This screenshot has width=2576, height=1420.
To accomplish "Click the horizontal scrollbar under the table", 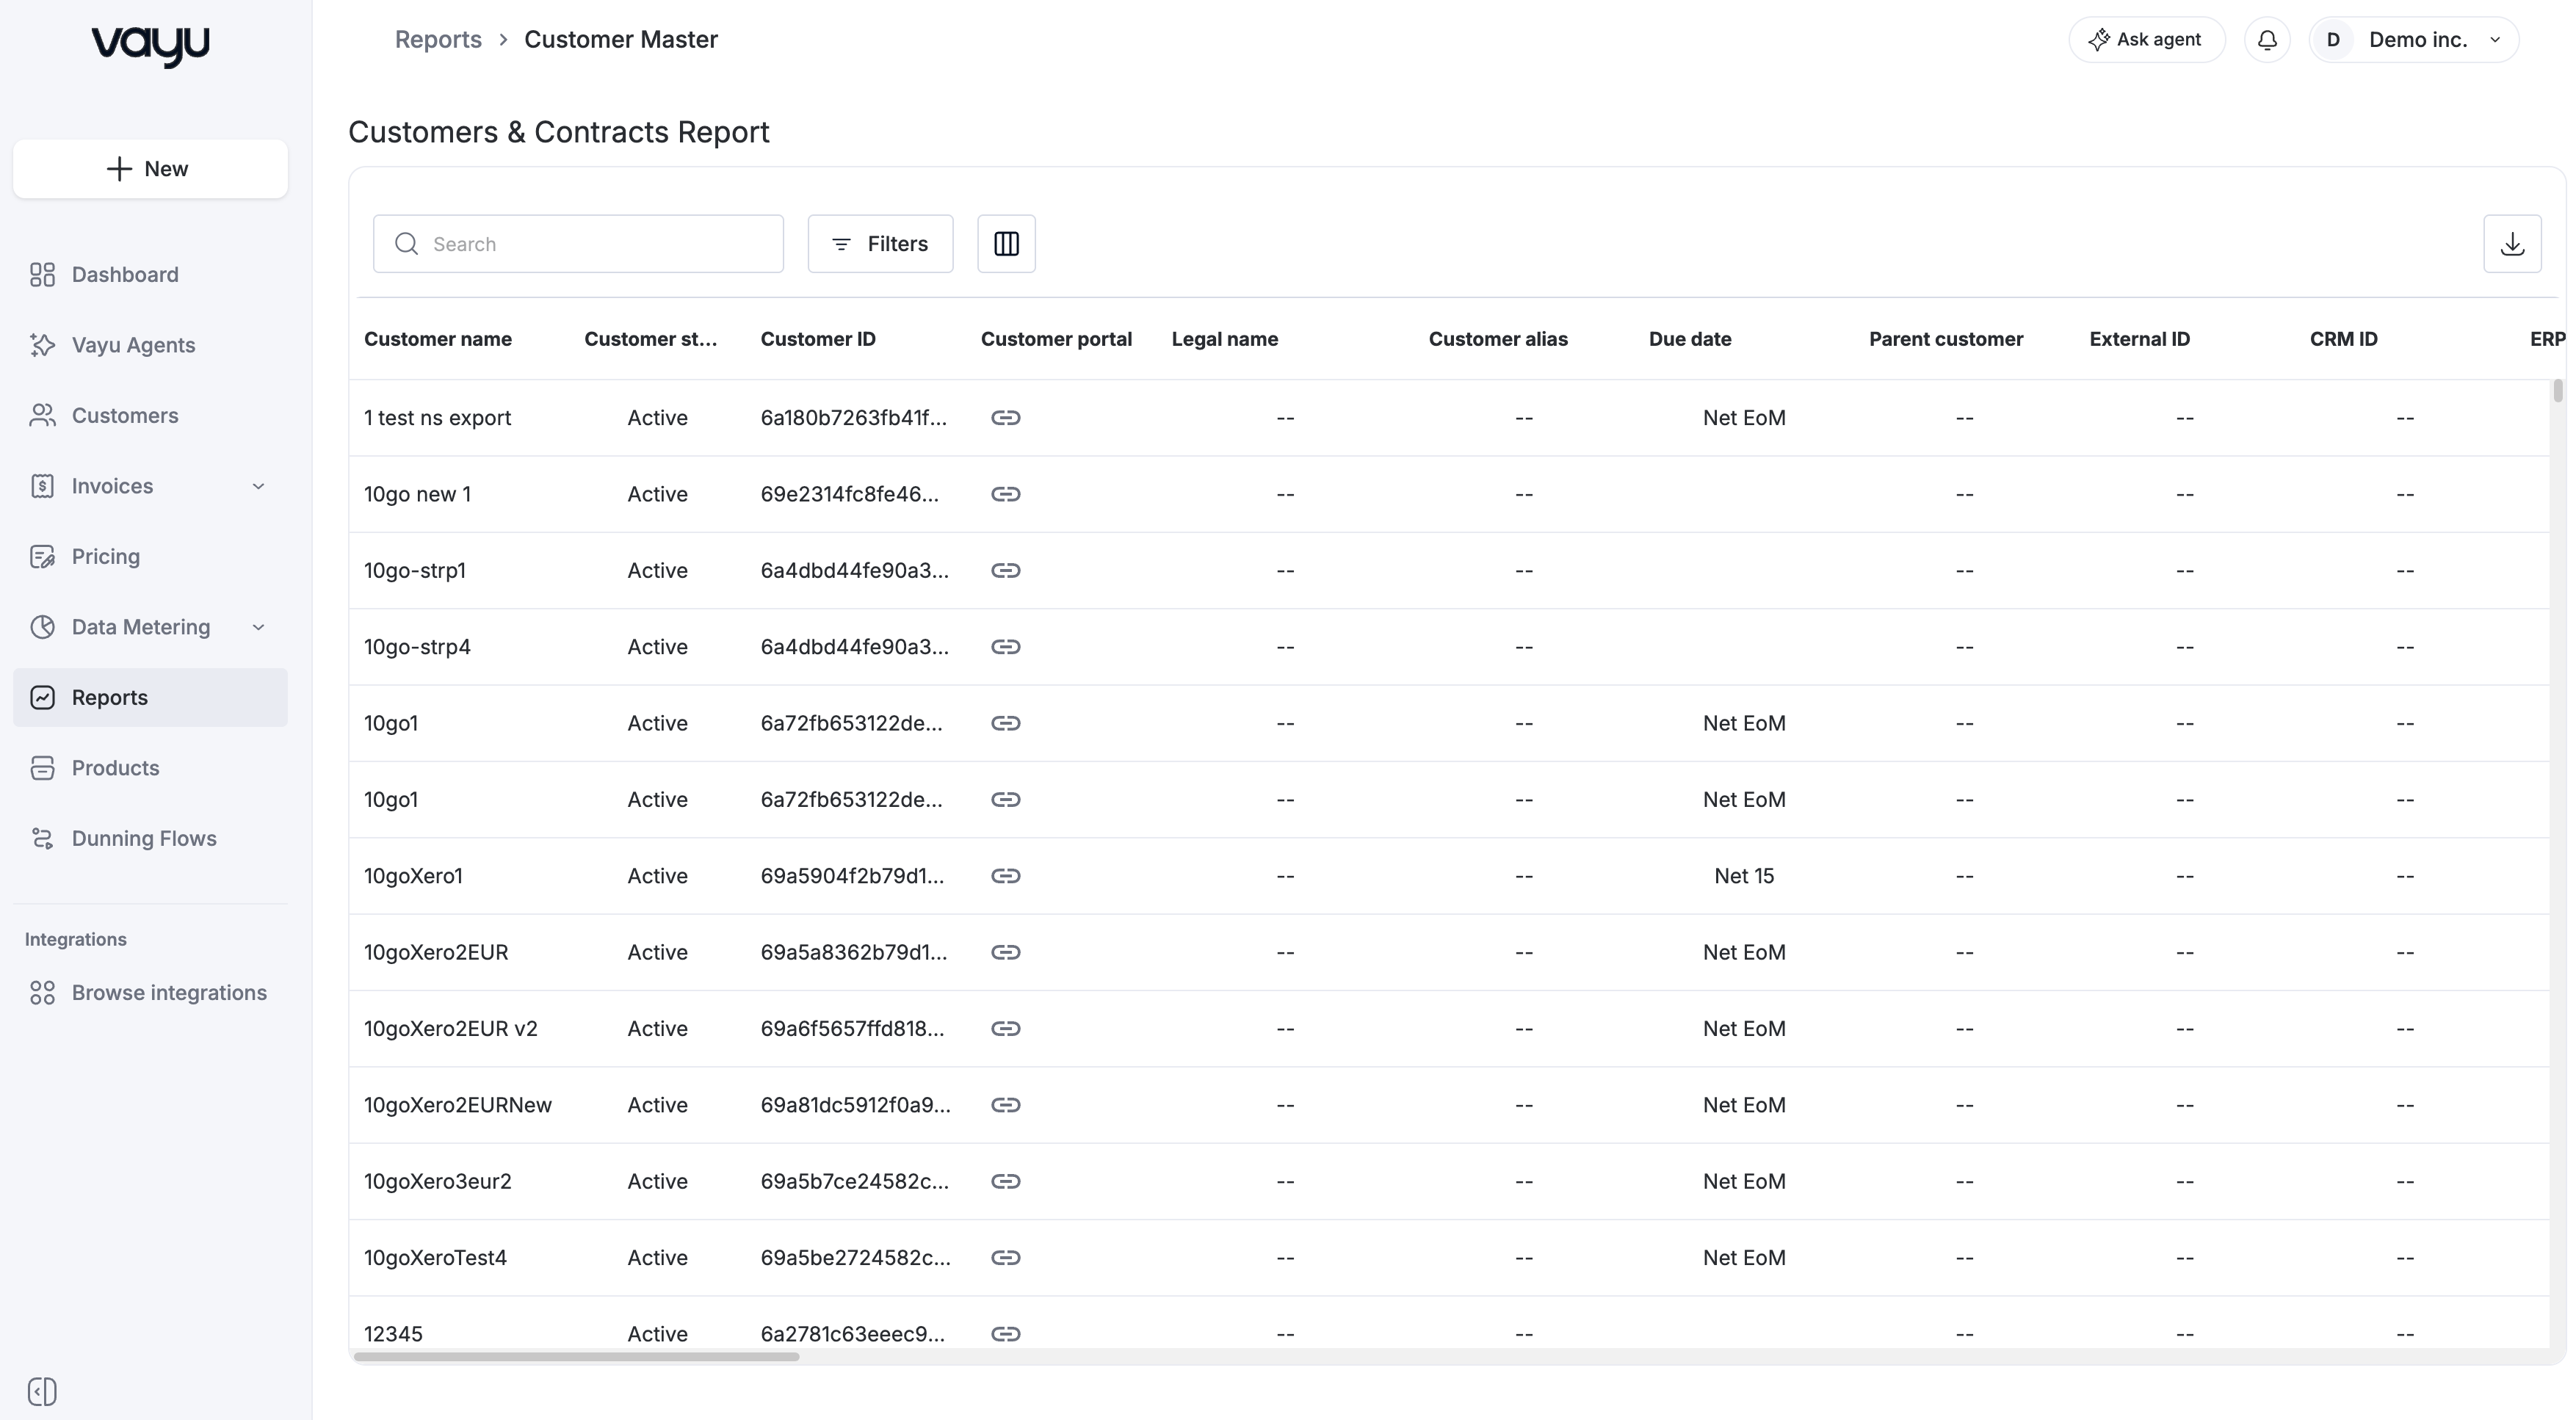I will (577, 1357).
